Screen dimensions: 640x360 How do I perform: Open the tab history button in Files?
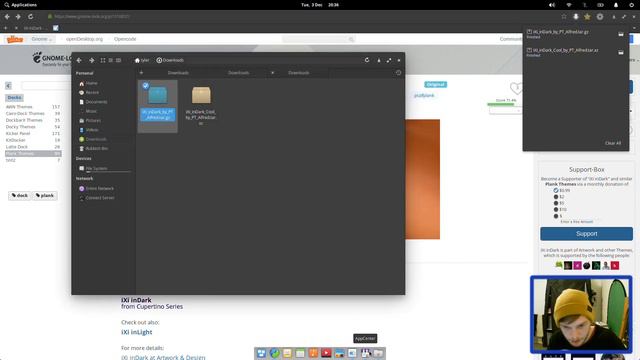pos(398,73)
